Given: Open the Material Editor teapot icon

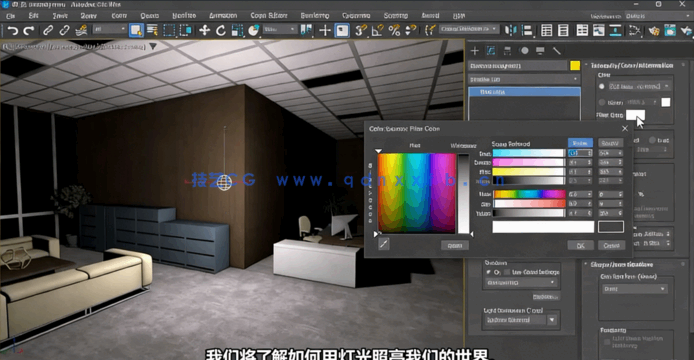Looking at the screenshot, I should click(x=653, y=31).
